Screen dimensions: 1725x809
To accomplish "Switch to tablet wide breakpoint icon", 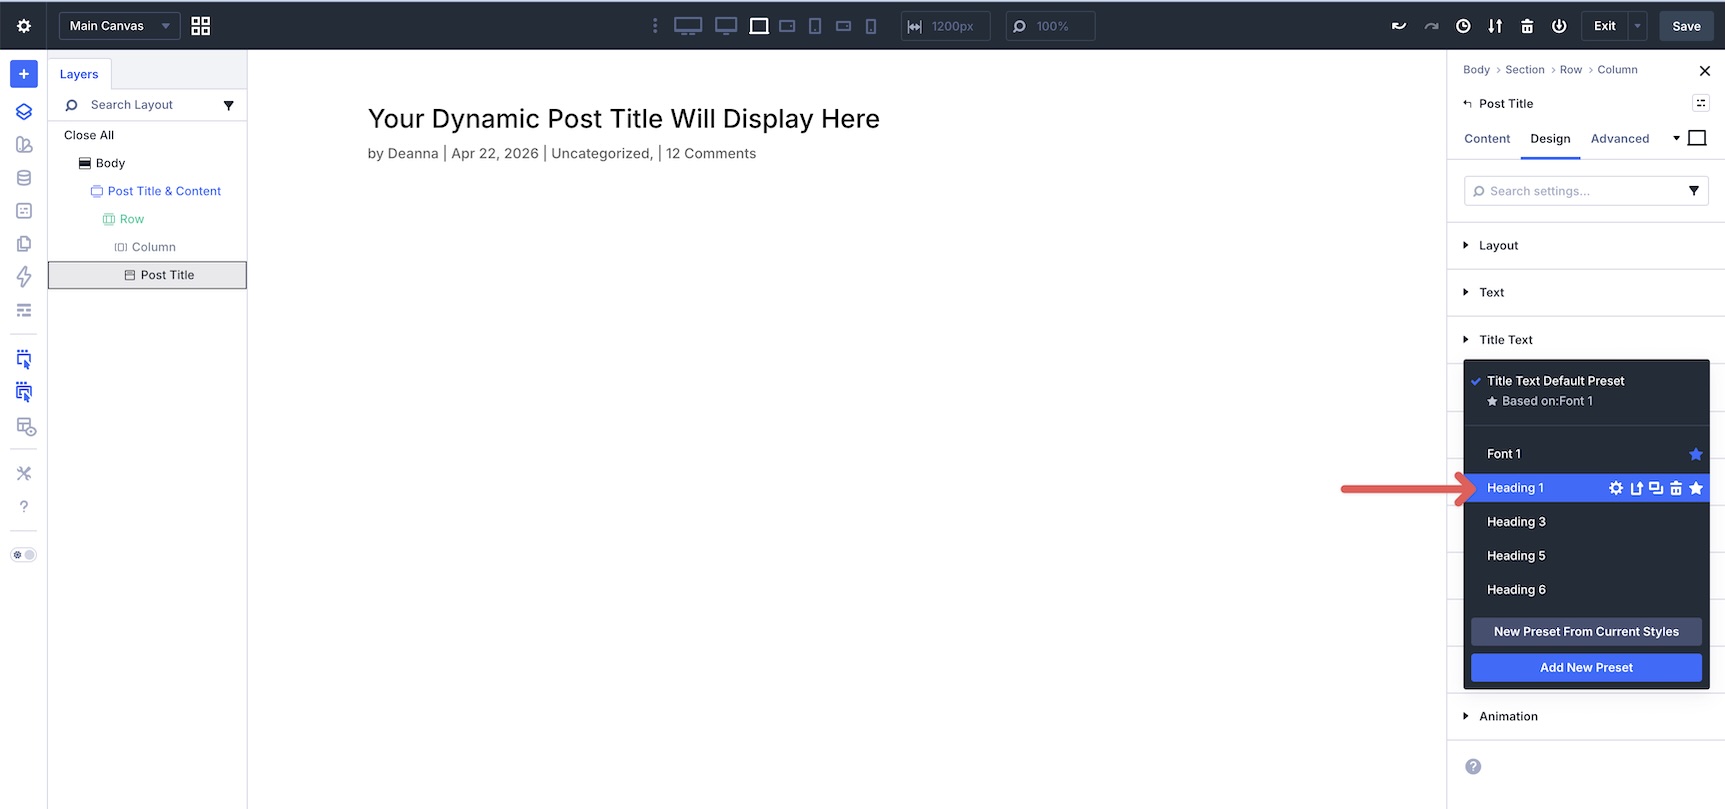I will [x=787, y=26].
